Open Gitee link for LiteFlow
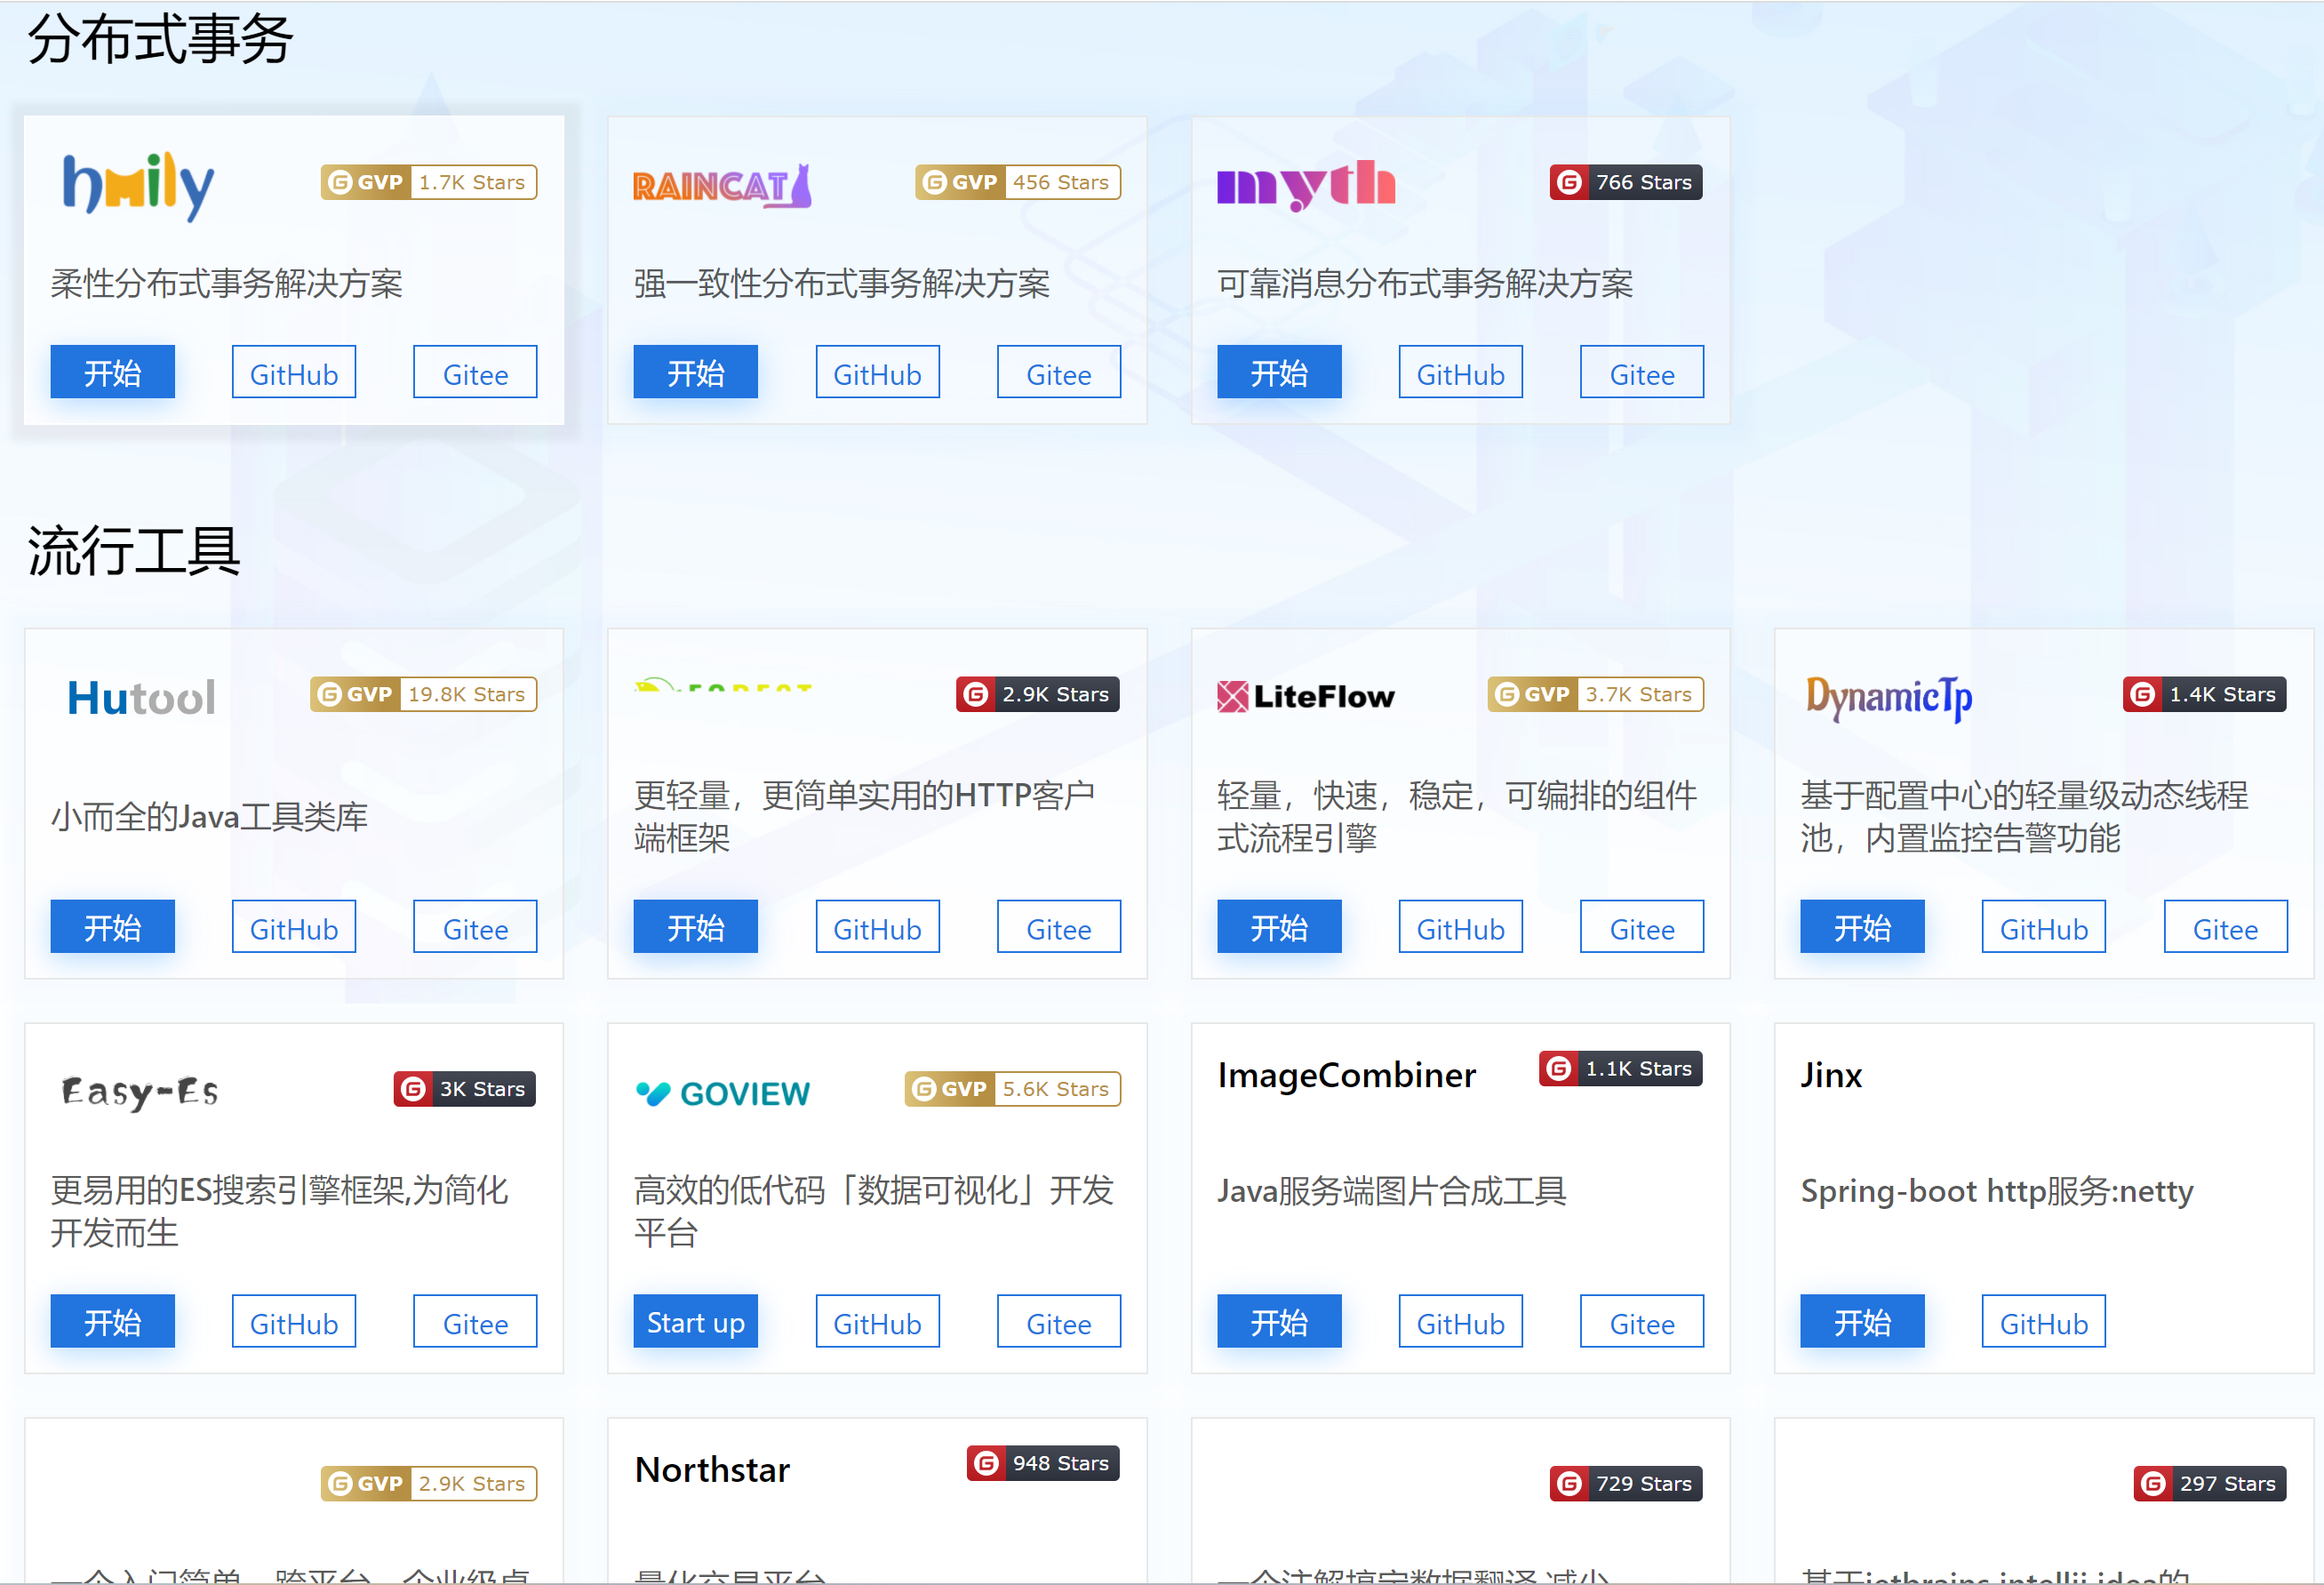Viewport: 2324px width, 1585px height. point(1641,928)
